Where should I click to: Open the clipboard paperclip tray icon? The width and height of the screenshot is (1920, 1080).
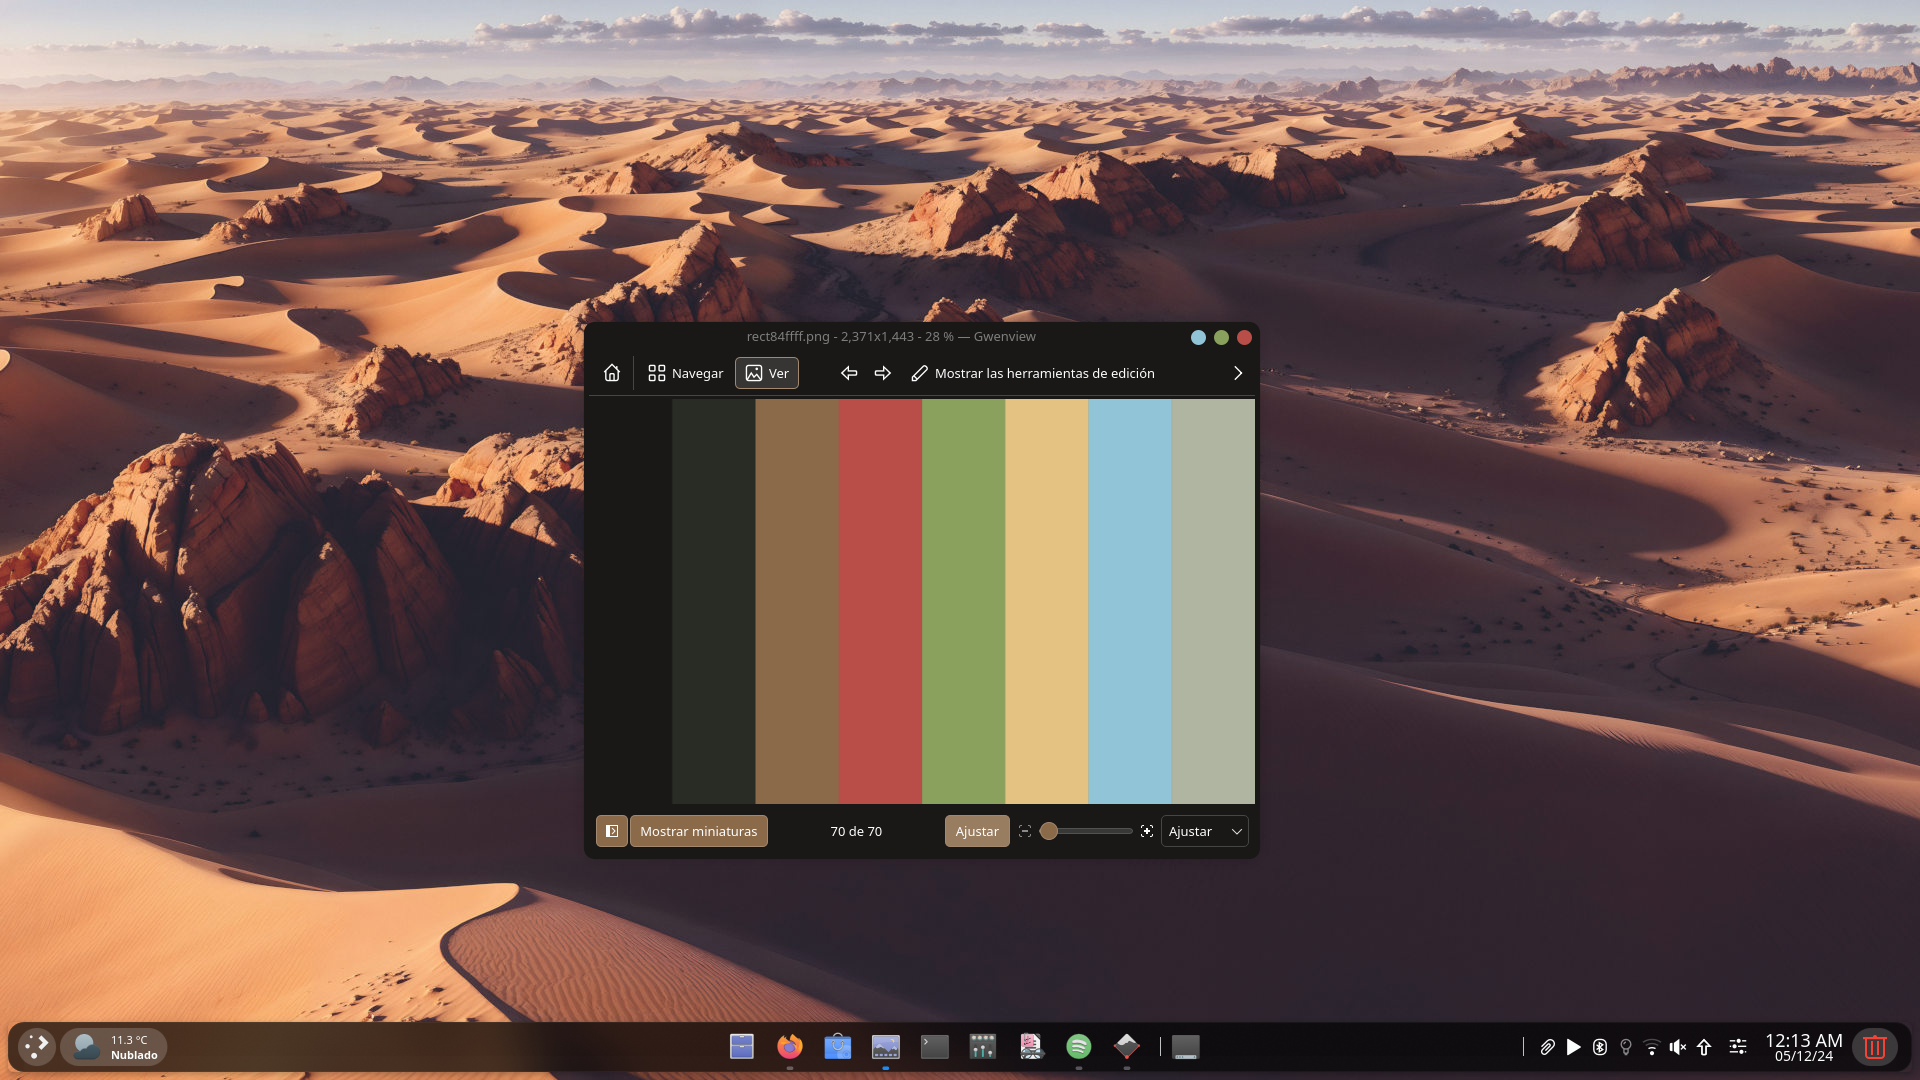click(1547, 1047)
